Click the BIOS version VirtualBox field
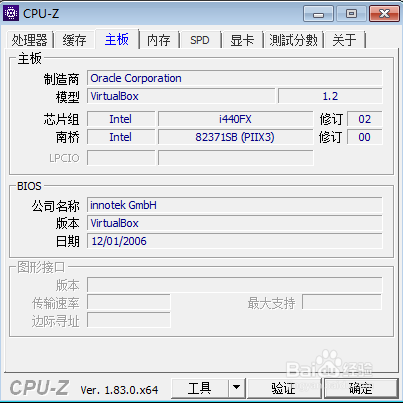This screenshot has width=403, height=403. (235, 223)
